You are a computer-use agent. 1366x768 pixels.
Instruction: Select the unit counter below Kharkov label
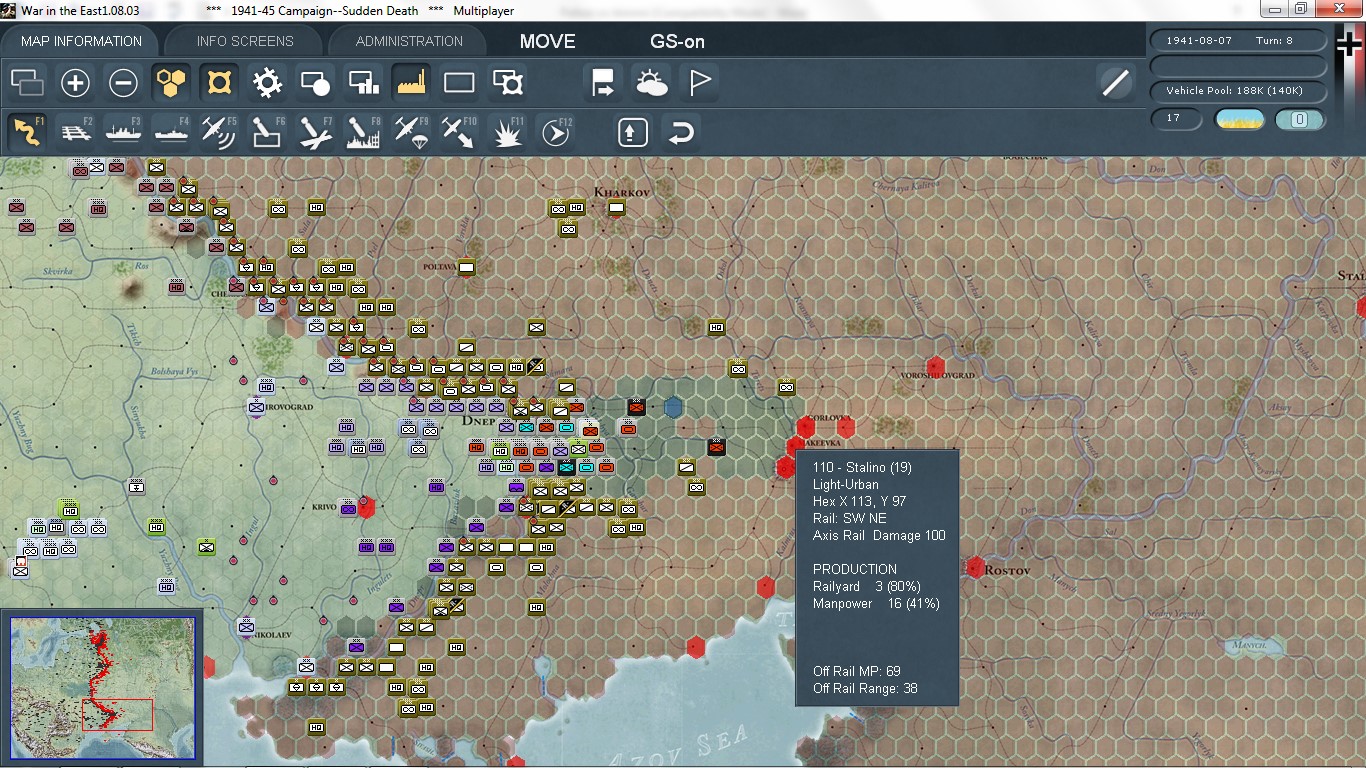pos(616,208)
